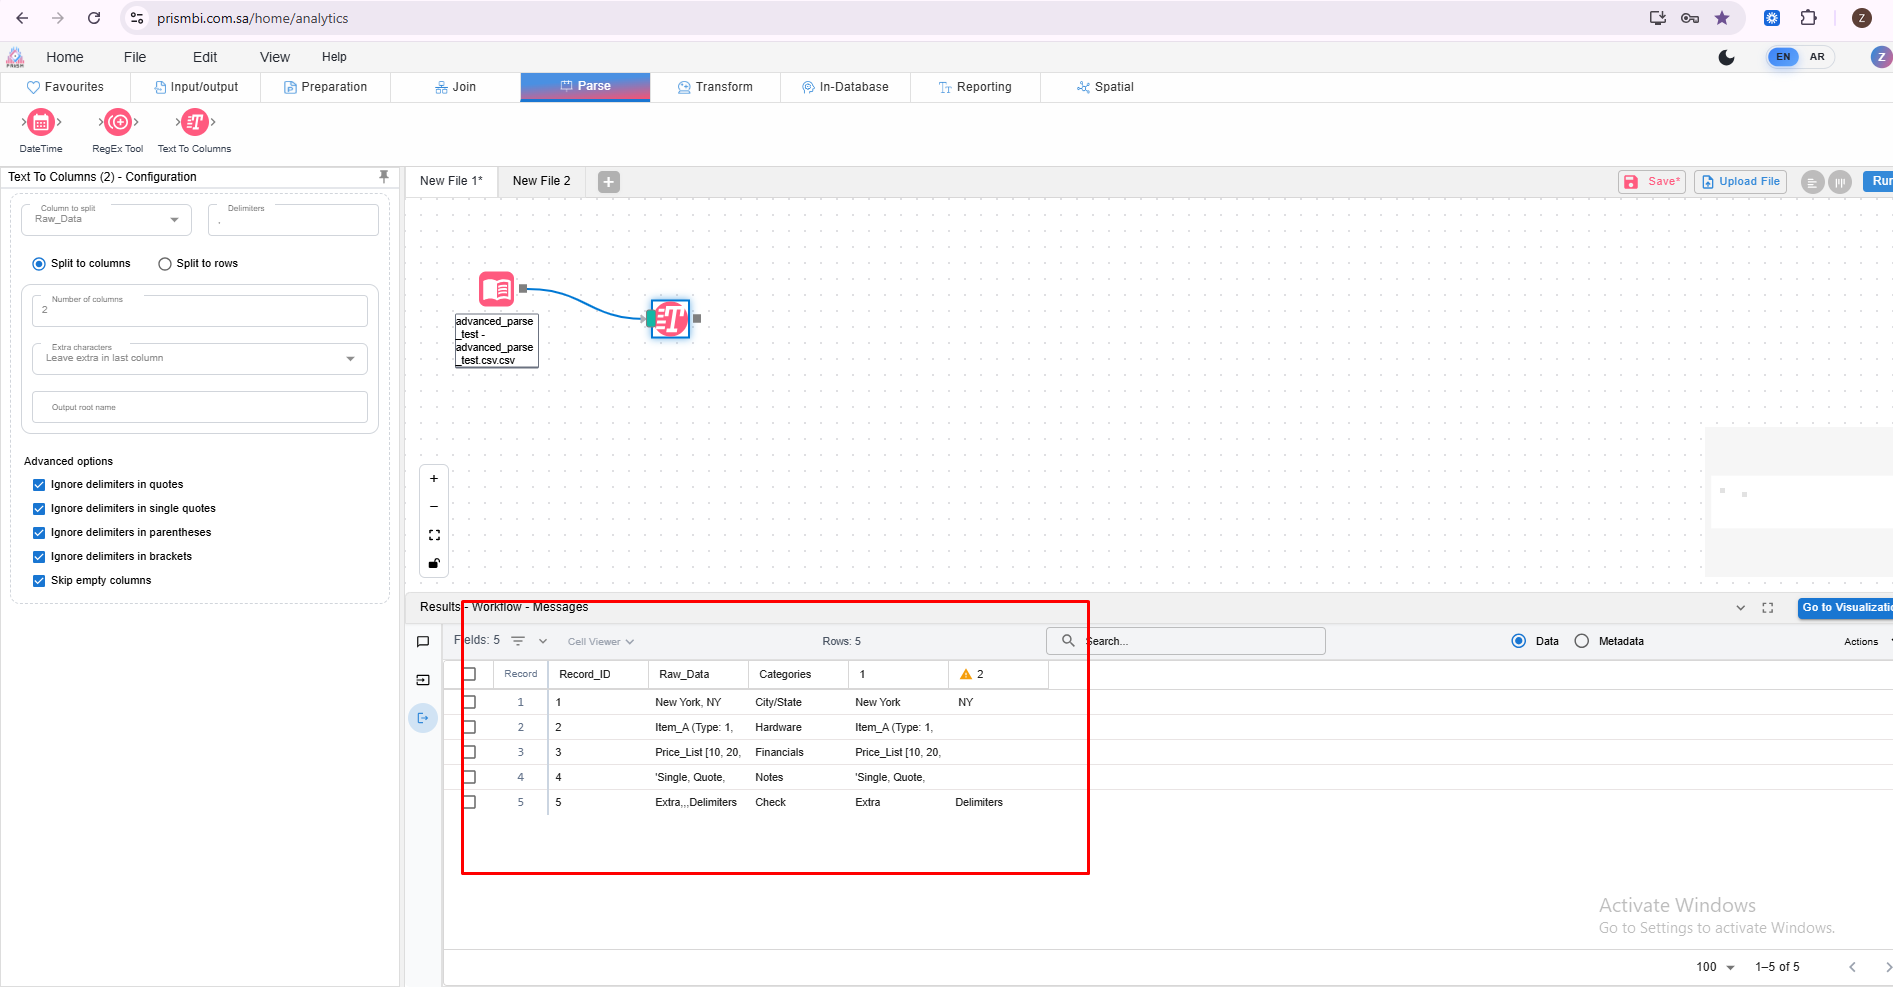Image resolution: width=1893 pixels, height=987 pixels.
Task: Switch to the Transform tab
Action: tap(715, 87)
